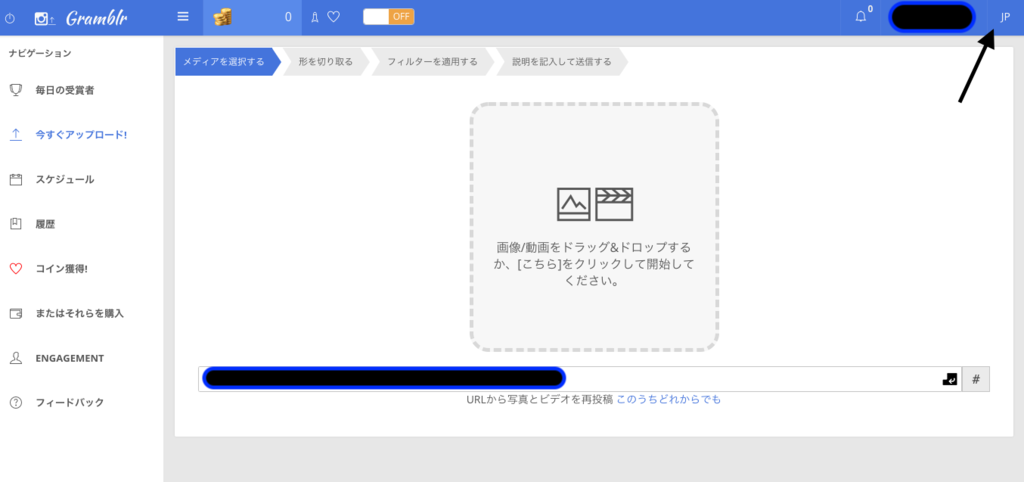Click the image picture icon in drop zone

573,204
